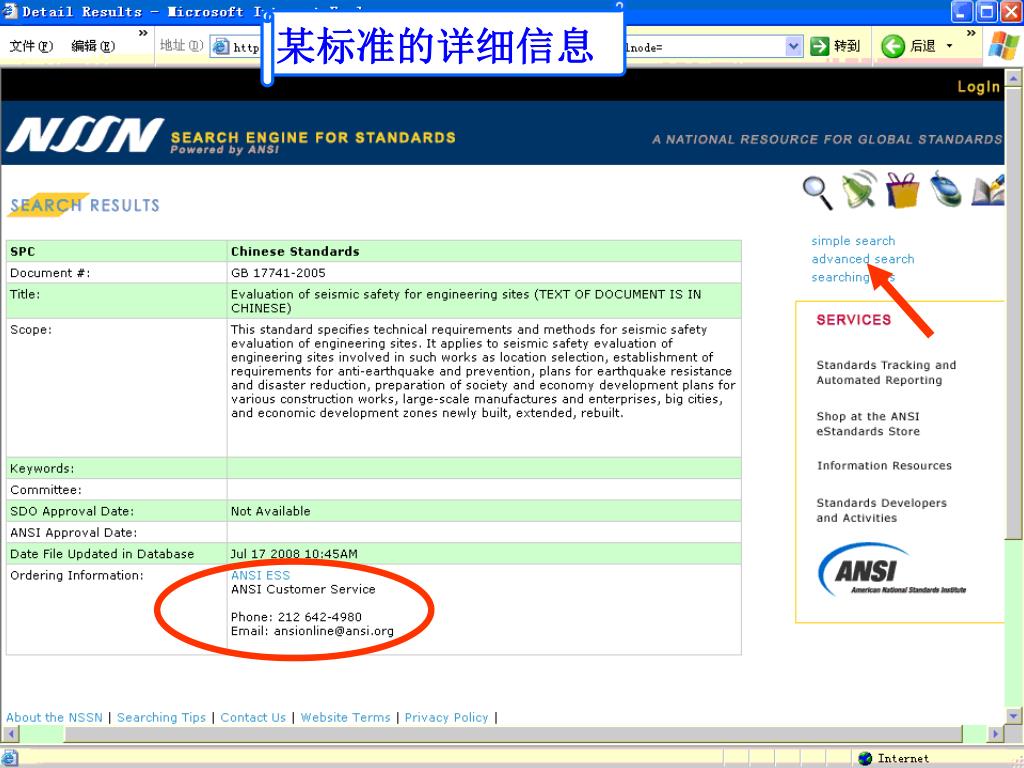This screenshot has height=768, width=1024.
Task: Open the 文件(F) menu
Action: pos(31,46)
